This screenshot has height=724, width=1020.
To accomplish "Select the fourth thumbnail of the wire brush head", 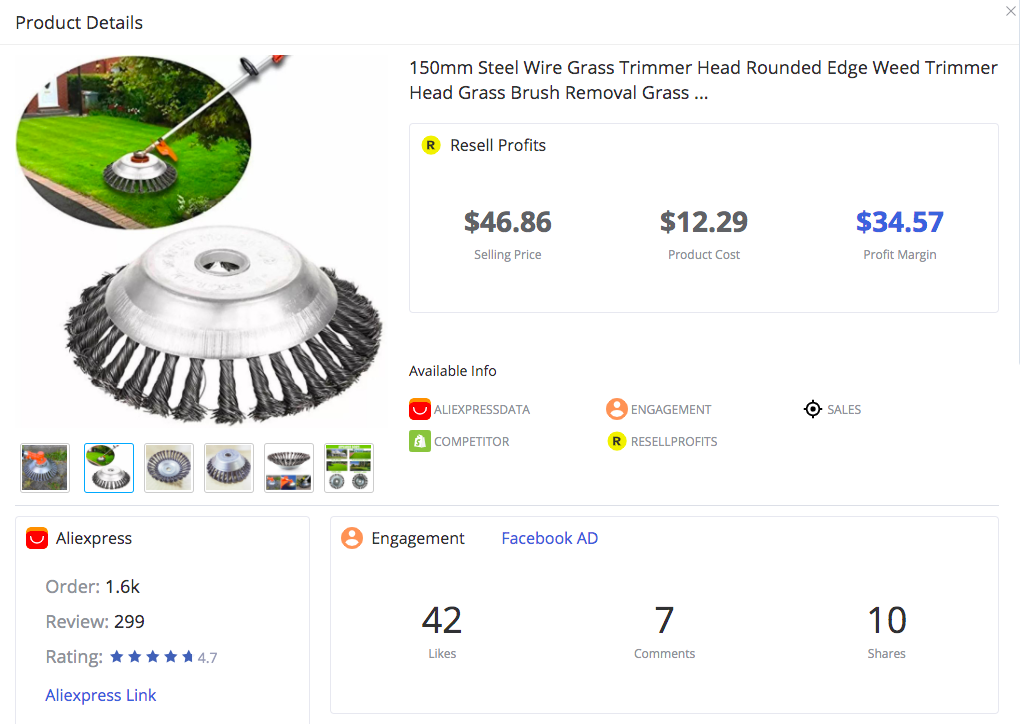I will (x=229, y=468).
